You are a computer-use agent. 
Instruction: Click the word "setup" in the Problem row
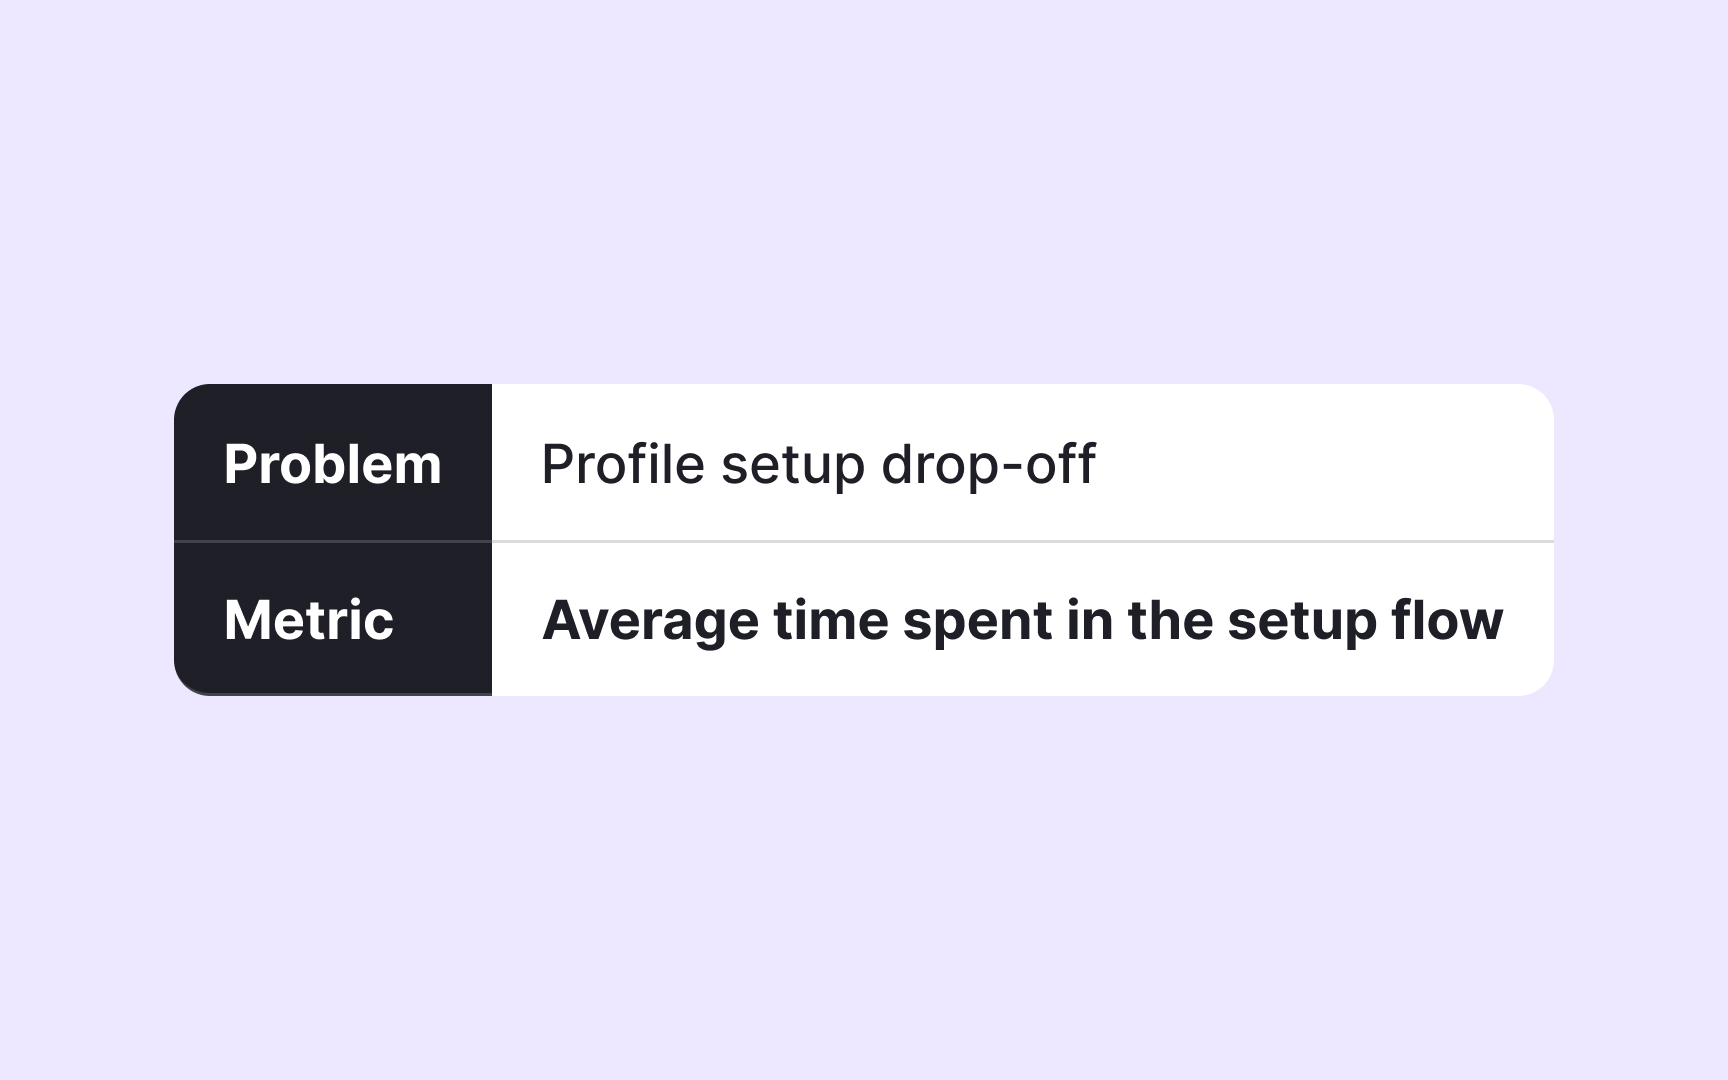[792, 464]
